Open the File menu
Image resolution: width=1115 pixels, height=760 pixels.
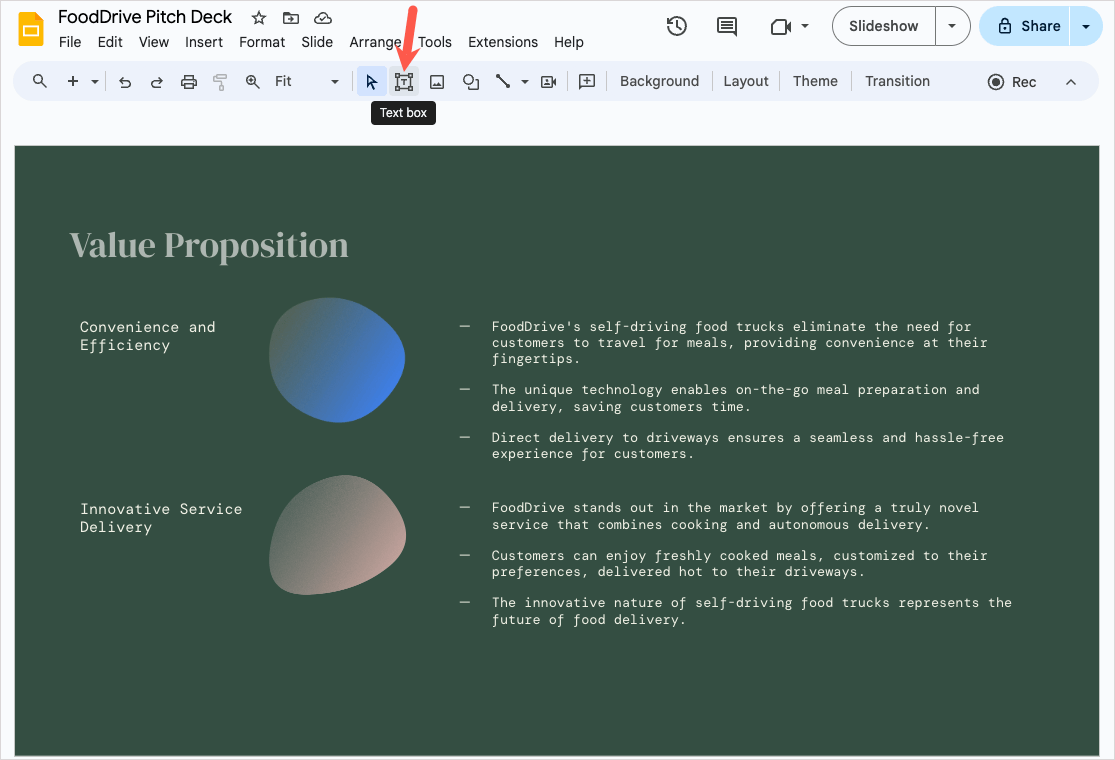coord(70,42)
